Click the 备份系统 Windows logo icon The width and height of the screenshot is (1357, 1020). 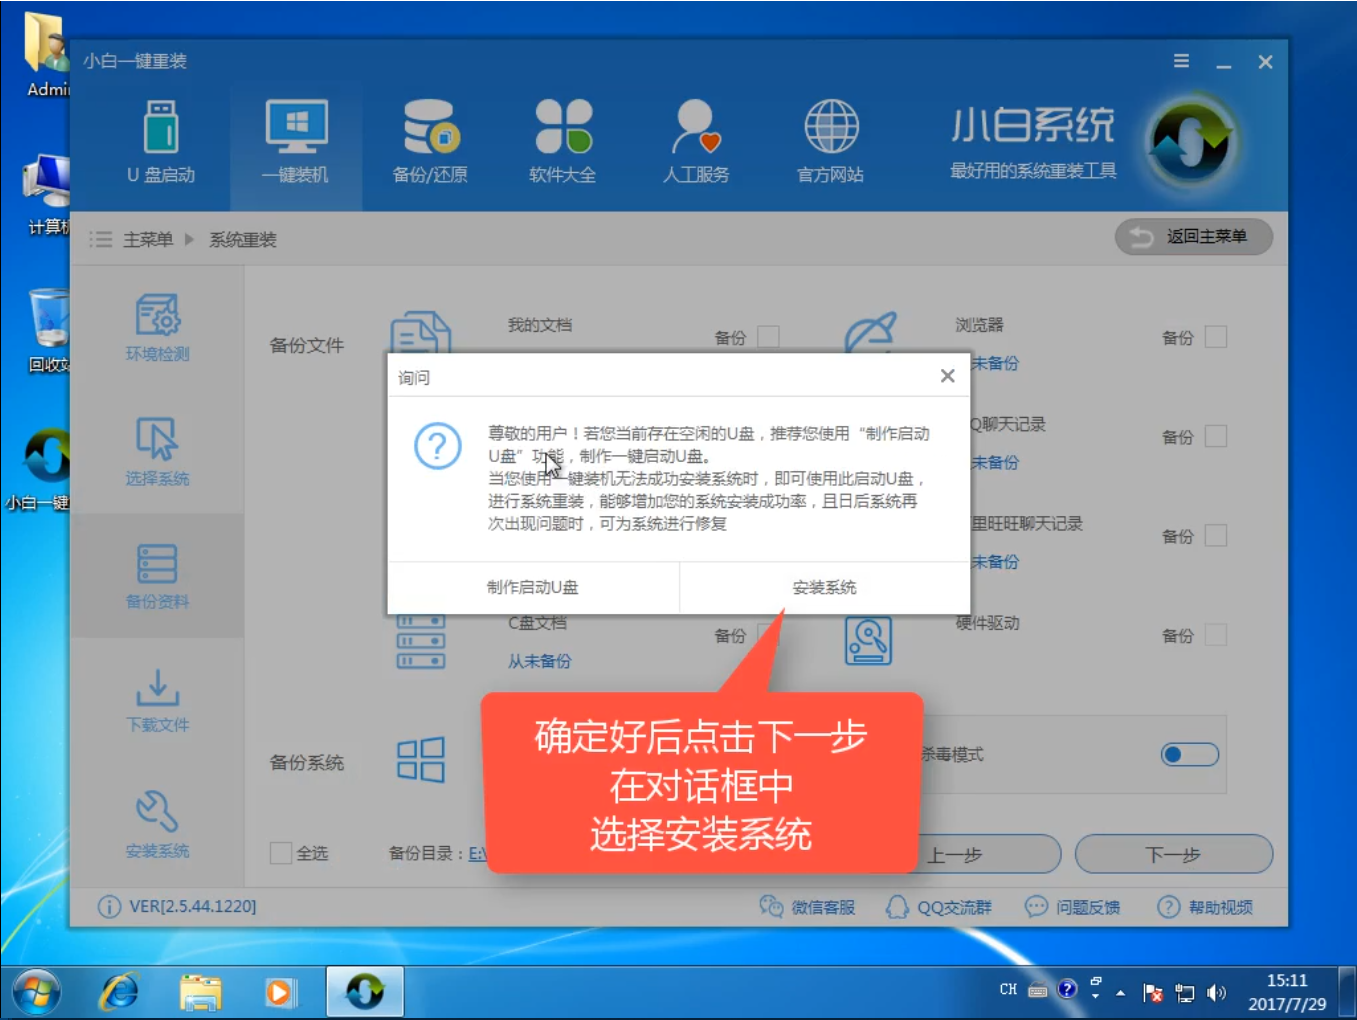(421, 759)
